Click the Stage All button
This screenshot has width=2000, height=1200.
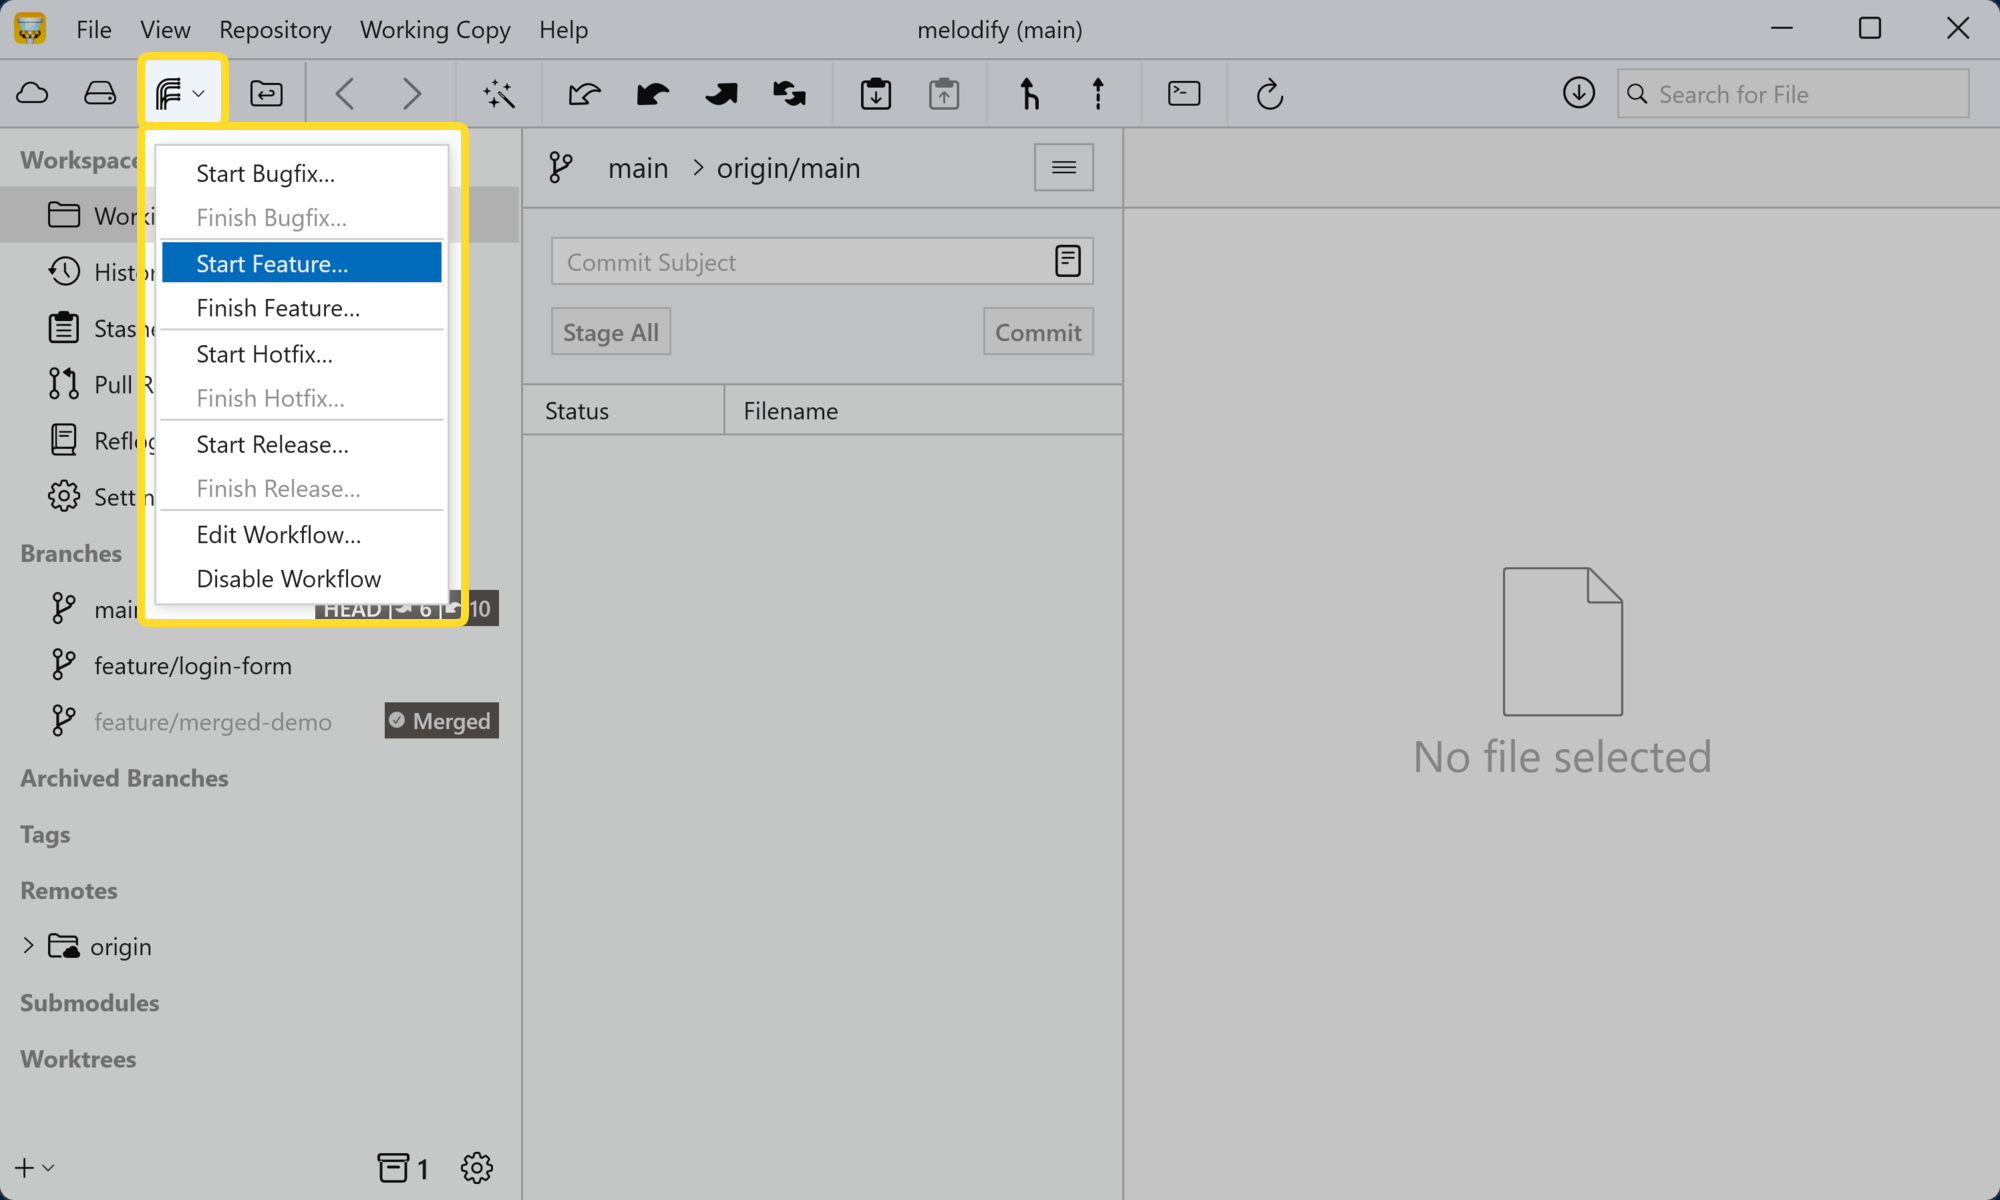pyautogui.click(x=611, y=332)
